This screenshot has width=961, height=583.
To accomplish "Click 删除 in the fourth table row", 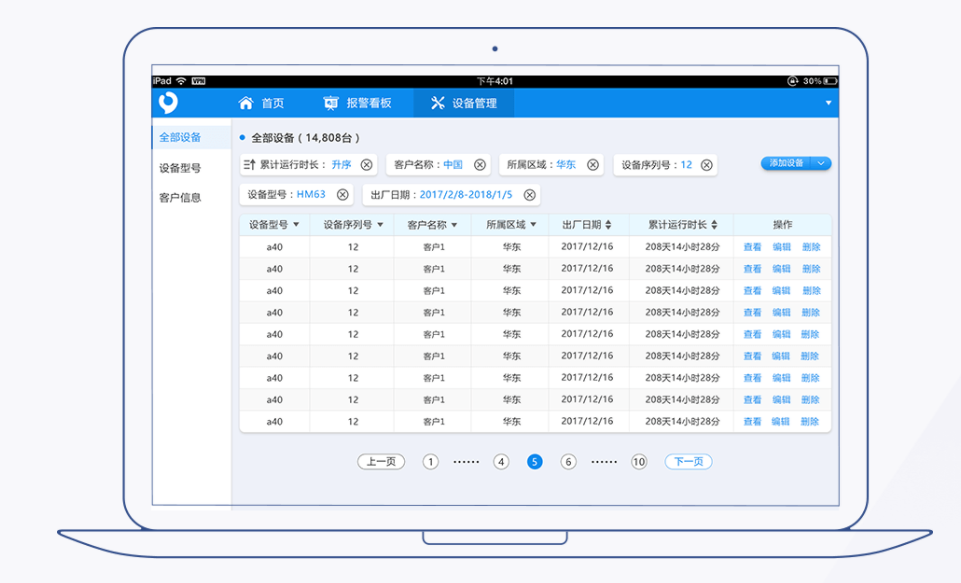I will pyautogui.click(x=811, y=313).
